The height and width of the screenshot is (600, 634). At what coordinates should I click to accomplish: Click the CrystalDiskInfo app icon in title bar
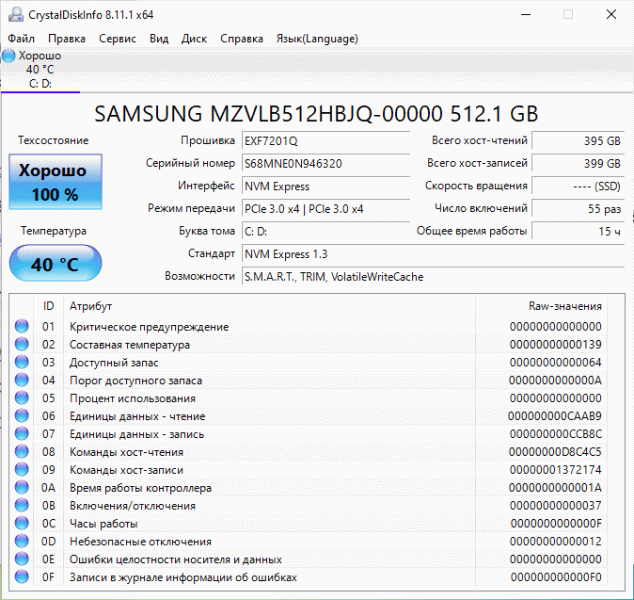16,15
